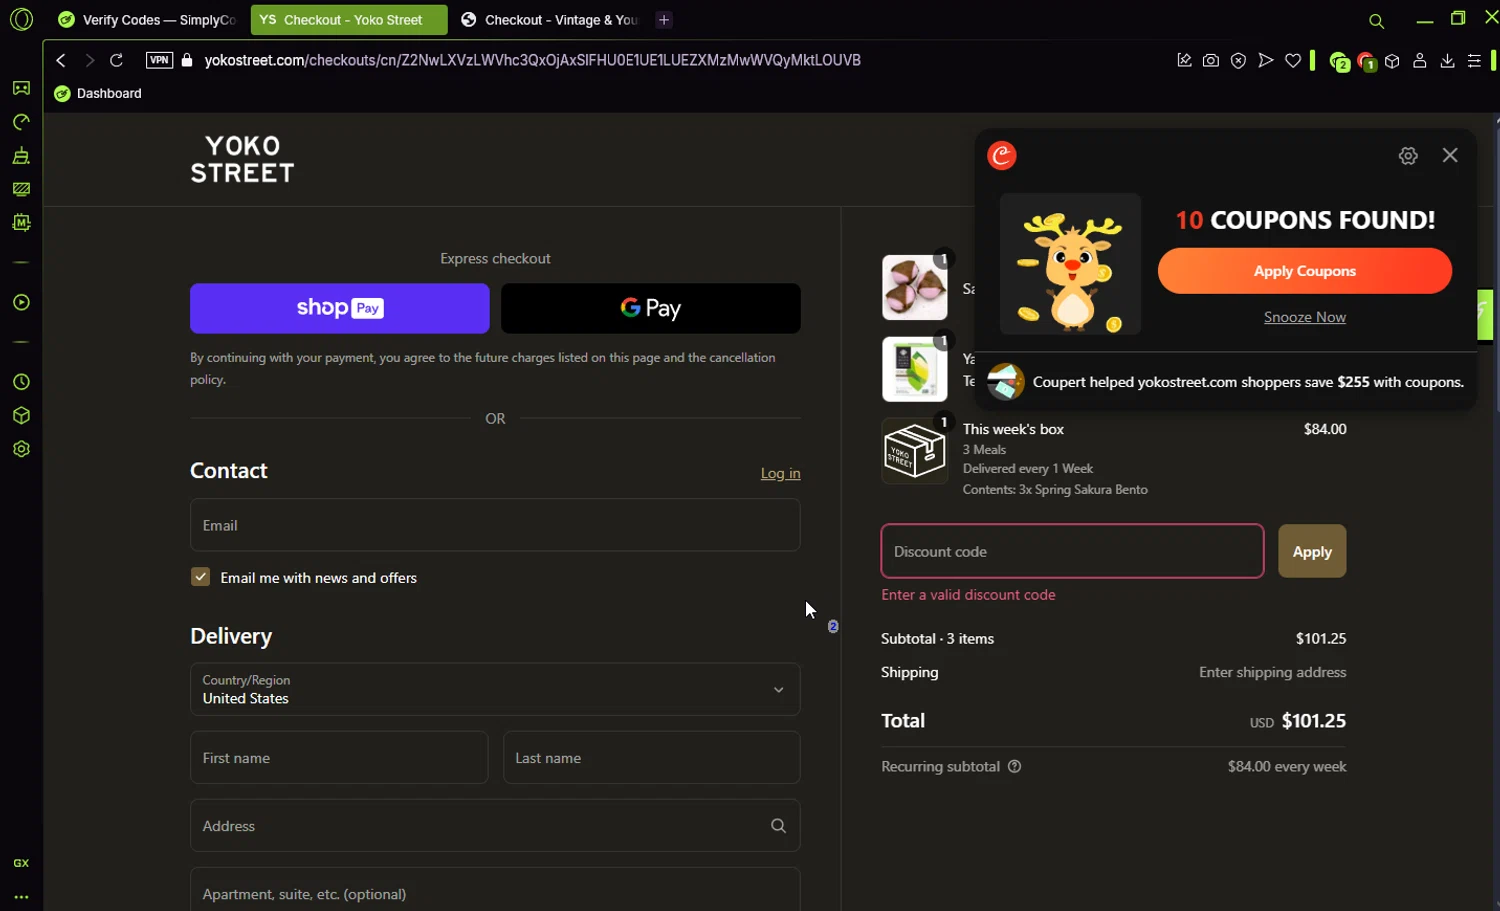Viewport: 1500px width, 911px height.
Task: Open the striped monitor icon in sidebar
Action: click(21, 189)
